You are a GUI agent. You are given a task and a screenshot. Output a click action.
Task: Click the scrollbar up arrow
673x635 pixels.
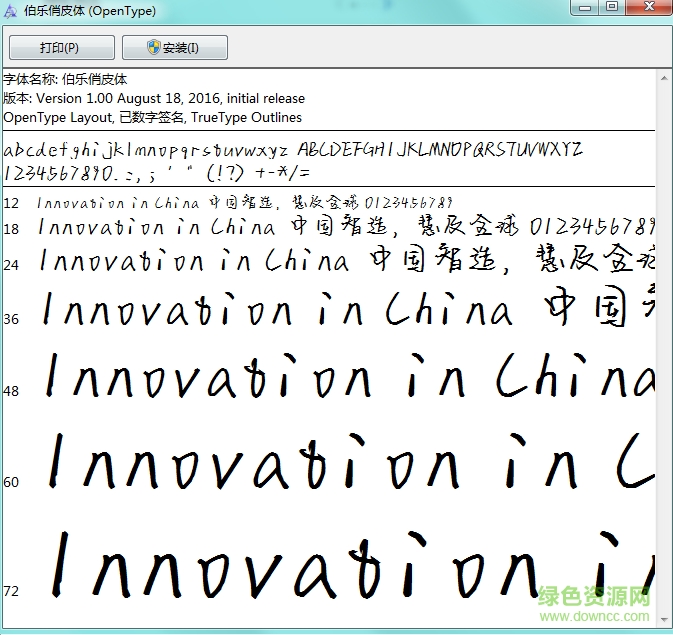click(664, 78)
